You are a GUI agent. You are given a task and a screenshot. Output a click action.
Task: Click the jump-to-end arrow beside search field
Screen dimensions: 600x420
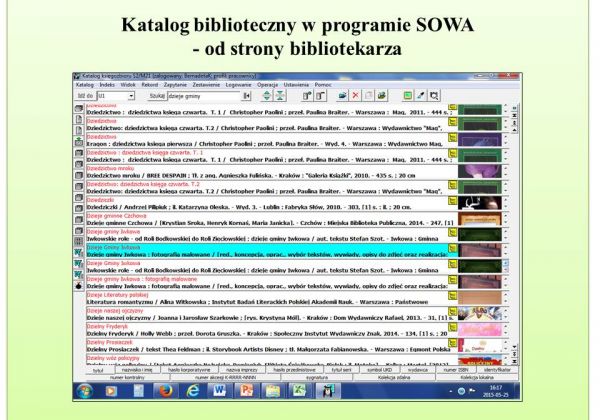(x=247, y=96)
